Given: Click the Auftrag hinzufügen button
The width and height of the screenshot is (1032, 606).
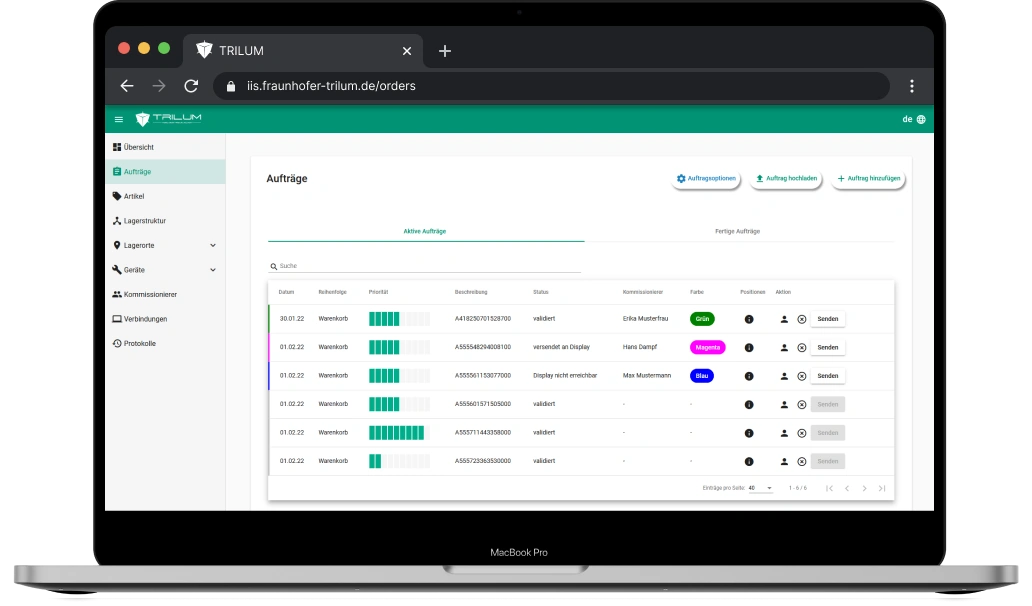Looking at the screenshot, I should 869,179.
